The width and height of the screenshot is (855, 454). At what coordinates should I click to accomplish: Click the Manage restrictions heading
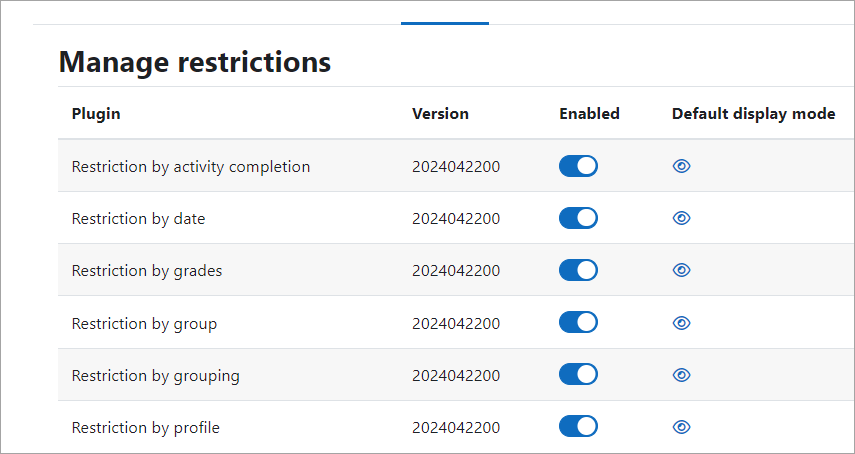(x=195, y=62)
